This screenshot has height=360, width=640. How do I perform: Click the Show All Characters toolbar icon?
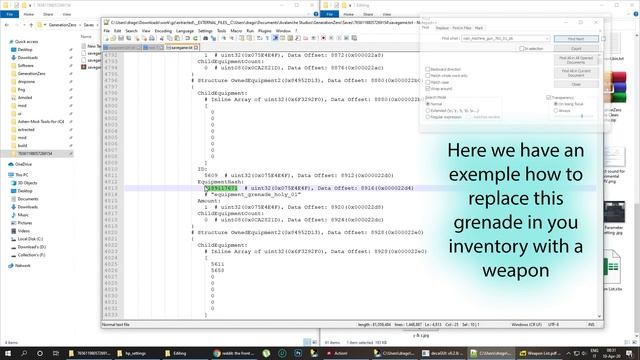point(267,38)
